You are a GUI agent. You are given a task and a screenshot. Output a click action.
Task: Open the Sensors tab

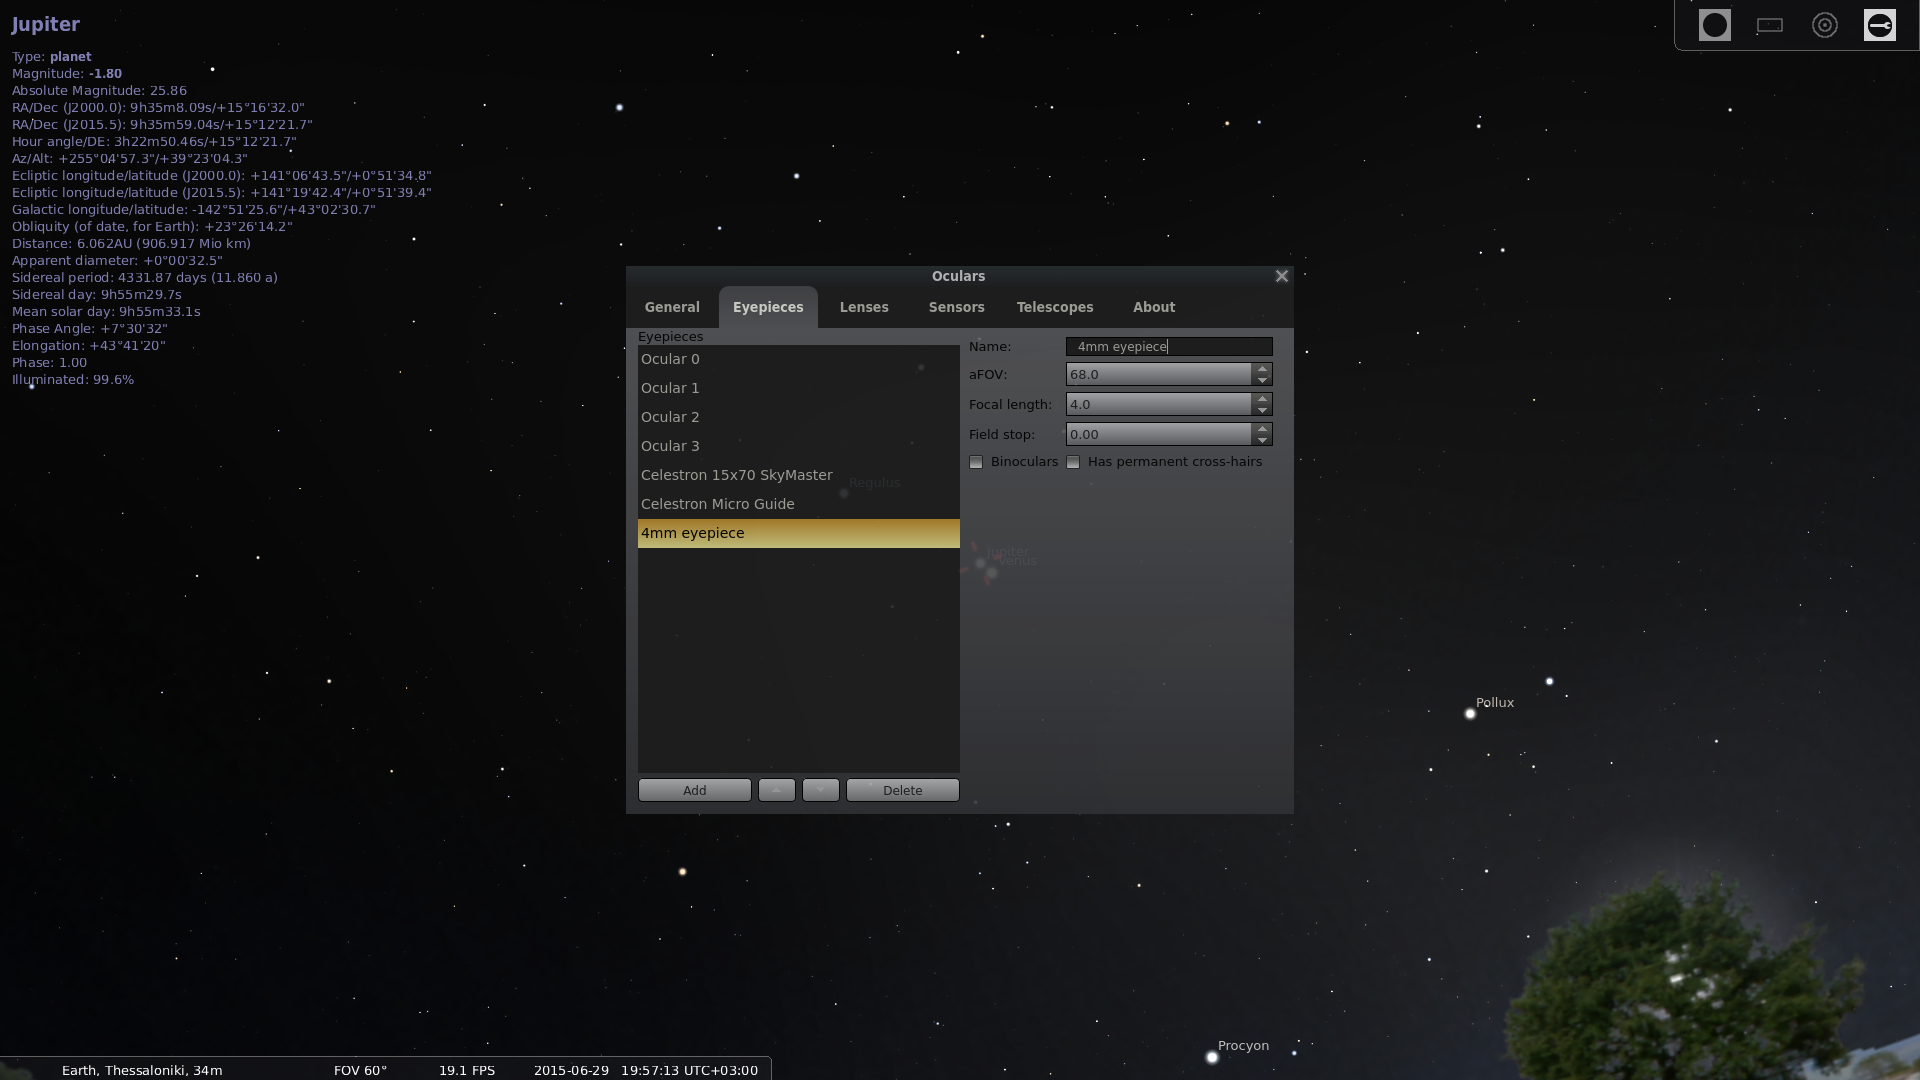click(957, 307)
